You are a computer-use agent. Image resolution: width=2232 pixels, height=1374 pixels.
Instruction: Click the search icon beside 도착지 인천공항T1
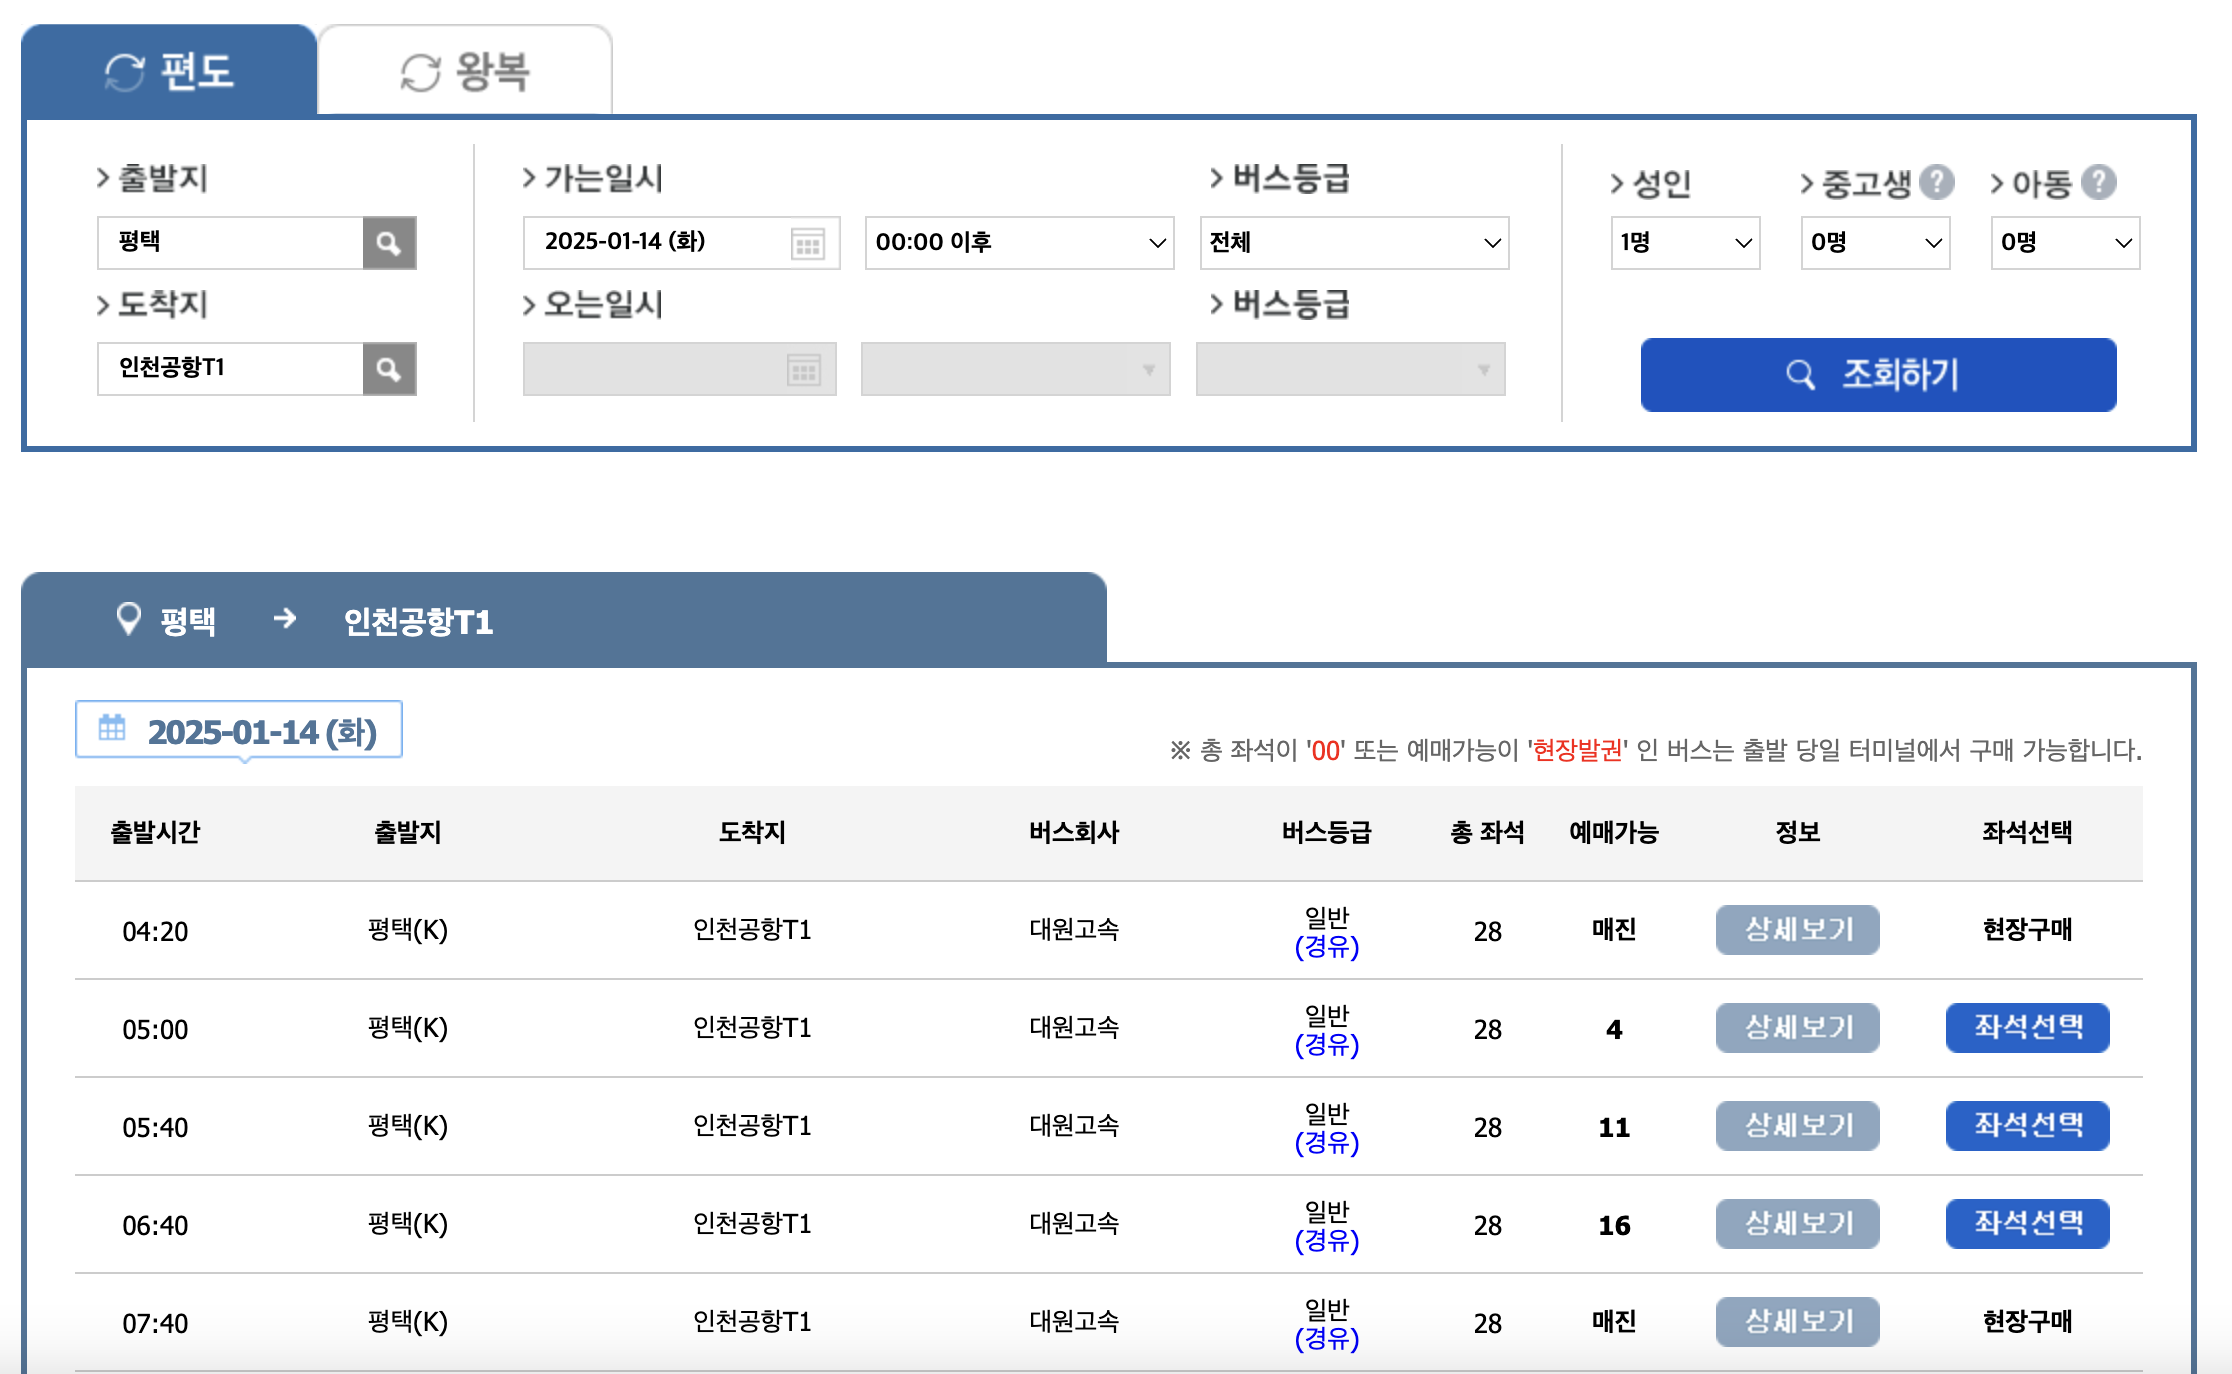pos(389,369)
